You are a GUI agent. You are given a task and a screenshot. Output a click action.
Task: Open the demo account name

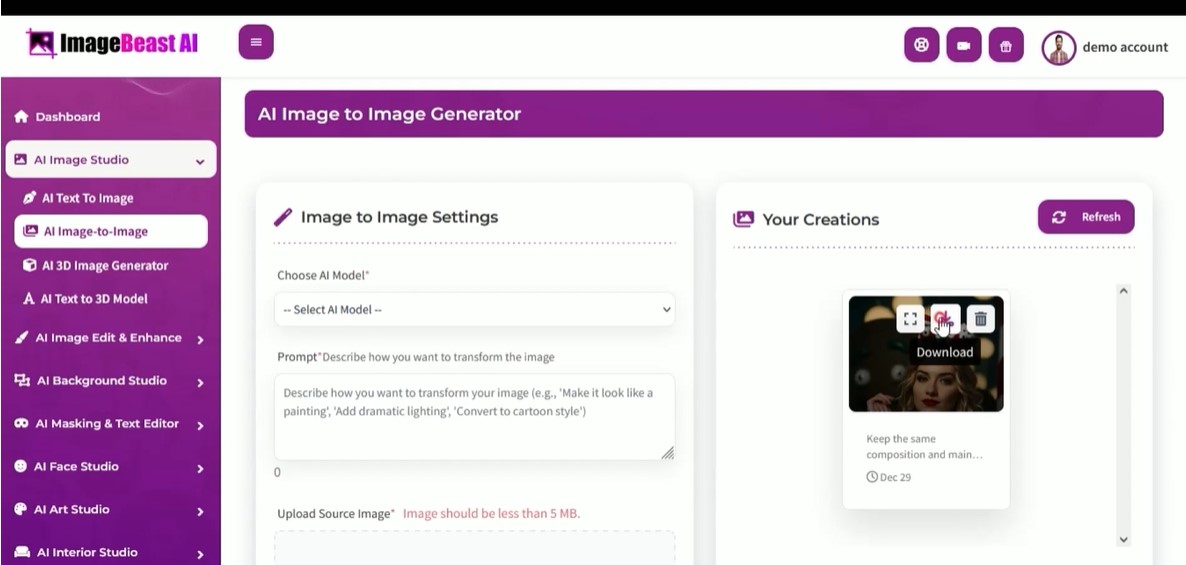1125,47
